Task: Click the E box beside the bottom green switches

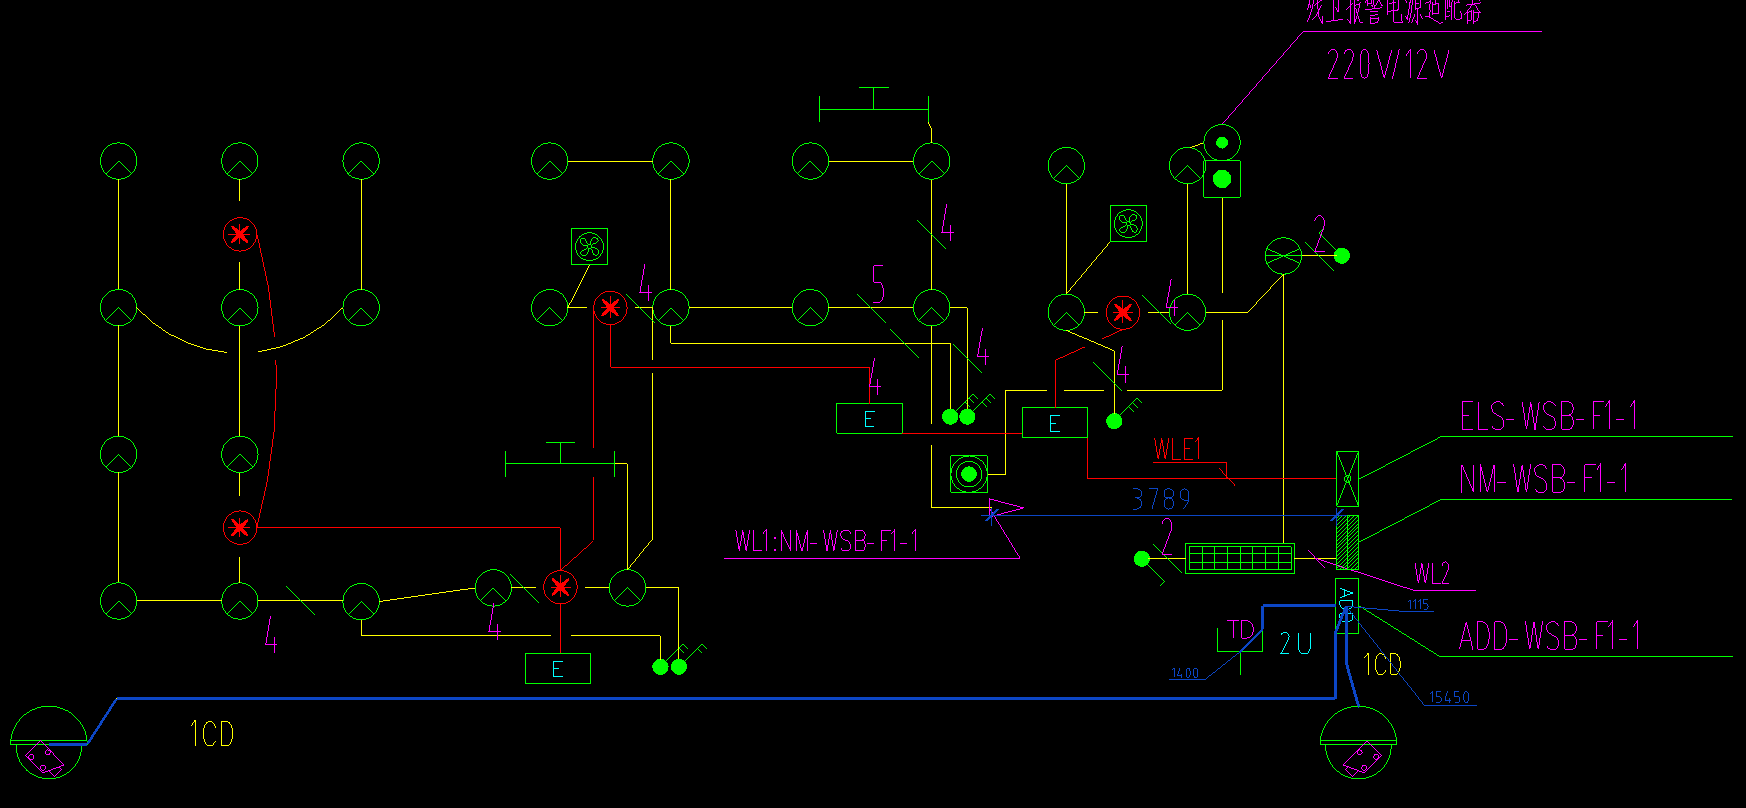Action: click(x=557, y=668)
